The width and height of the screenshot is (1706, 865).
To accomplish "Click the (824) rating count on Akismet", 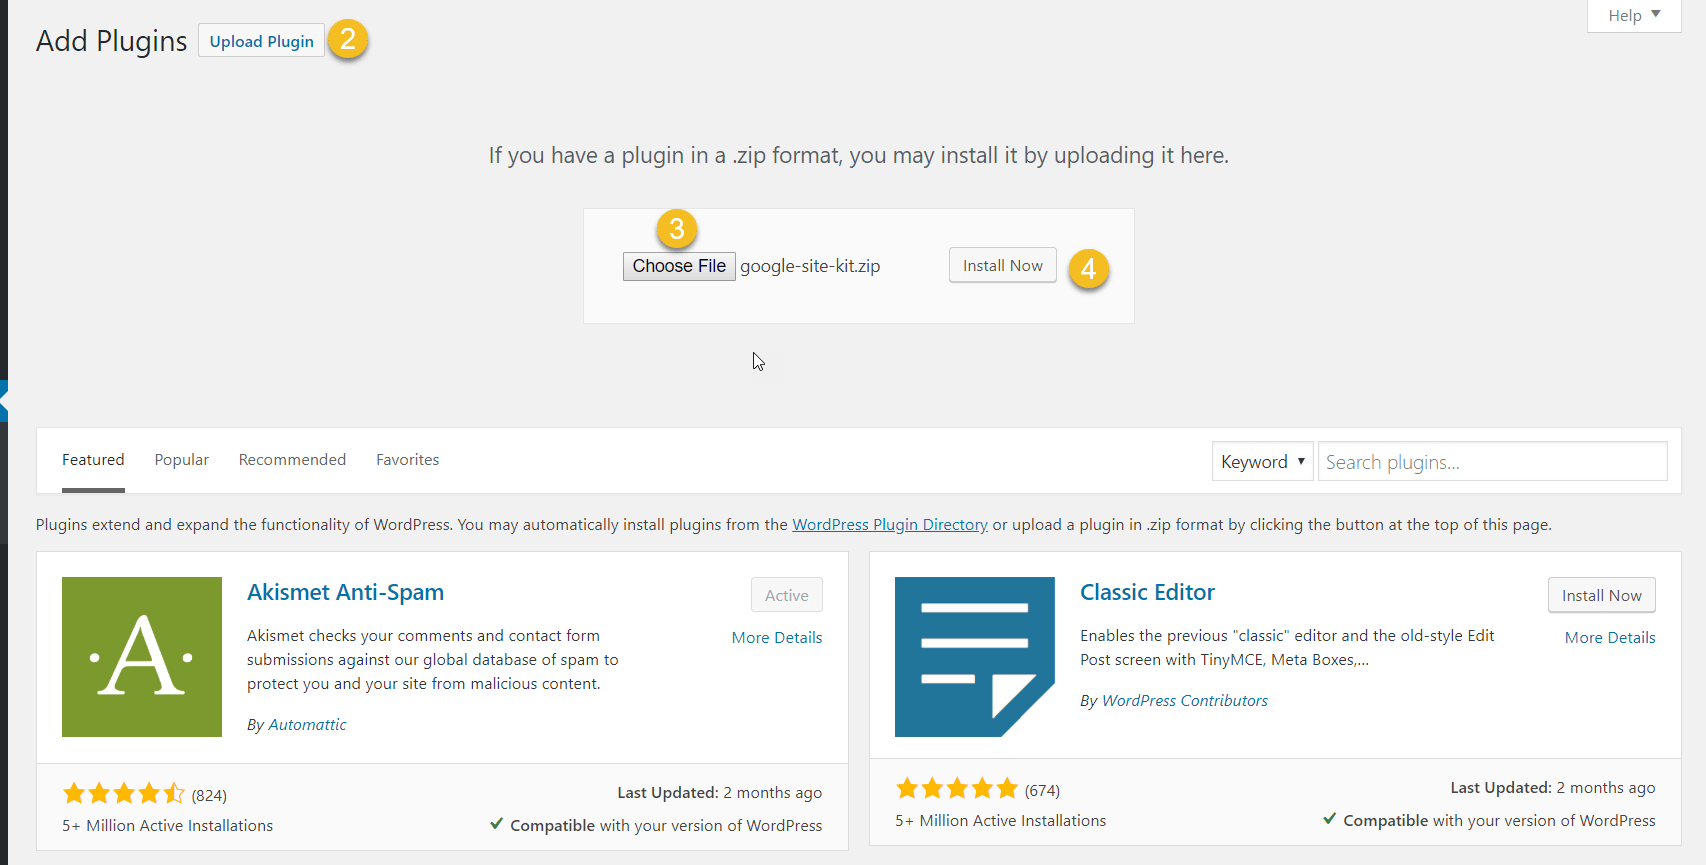I will click(209, 795).
